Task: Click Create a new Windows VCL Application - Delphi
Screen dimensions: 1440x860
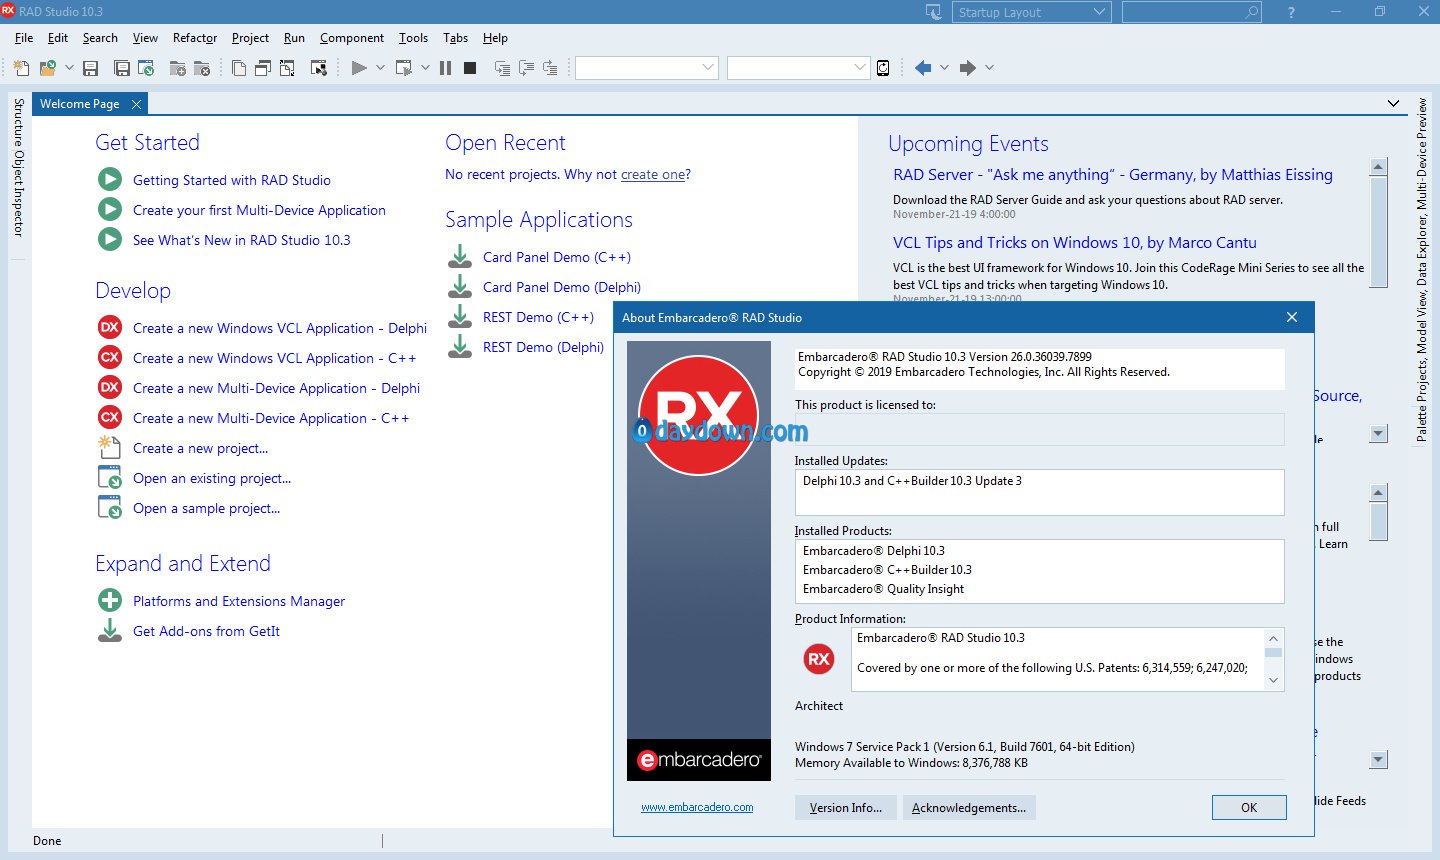Action: pos(280,328)
